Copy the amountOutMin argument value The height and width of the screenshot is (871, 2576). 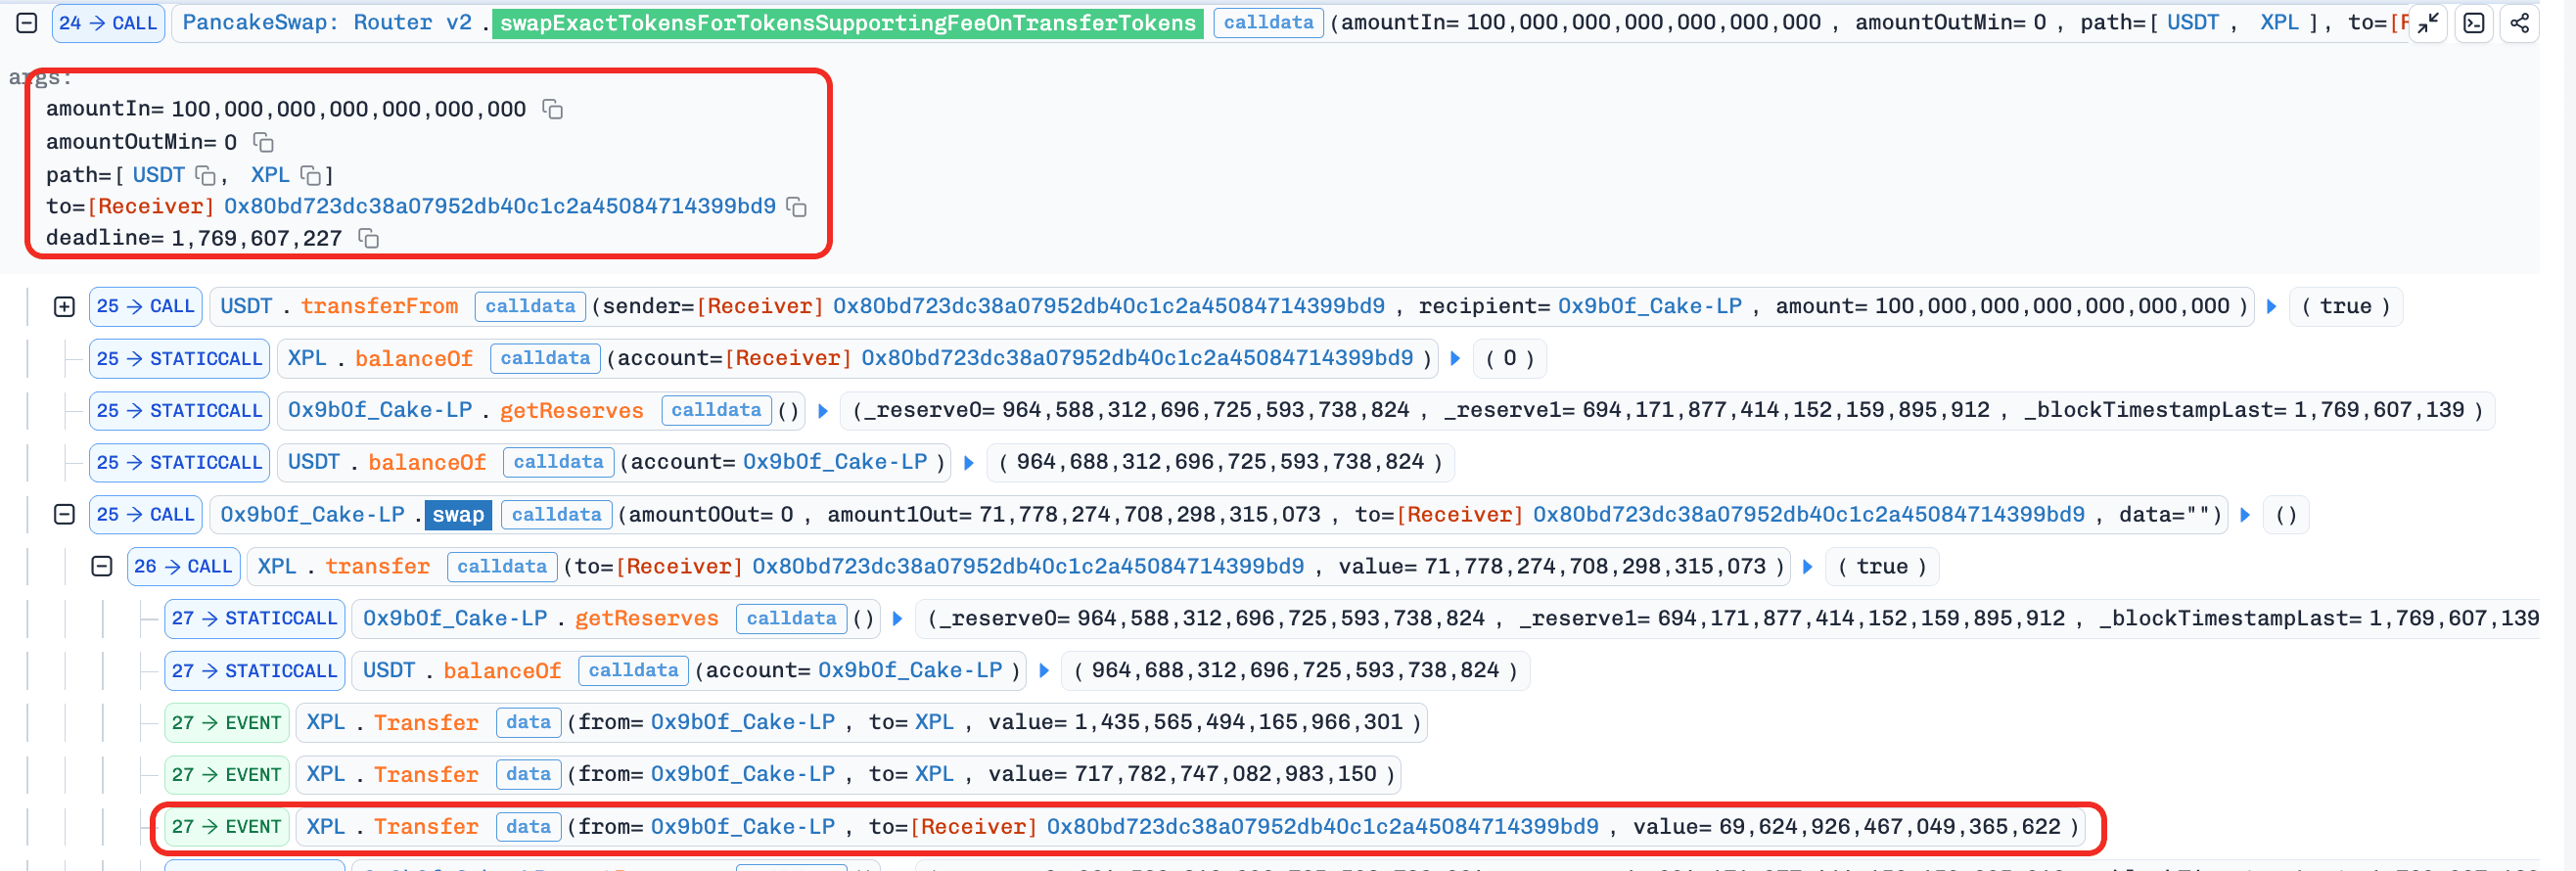263,142
